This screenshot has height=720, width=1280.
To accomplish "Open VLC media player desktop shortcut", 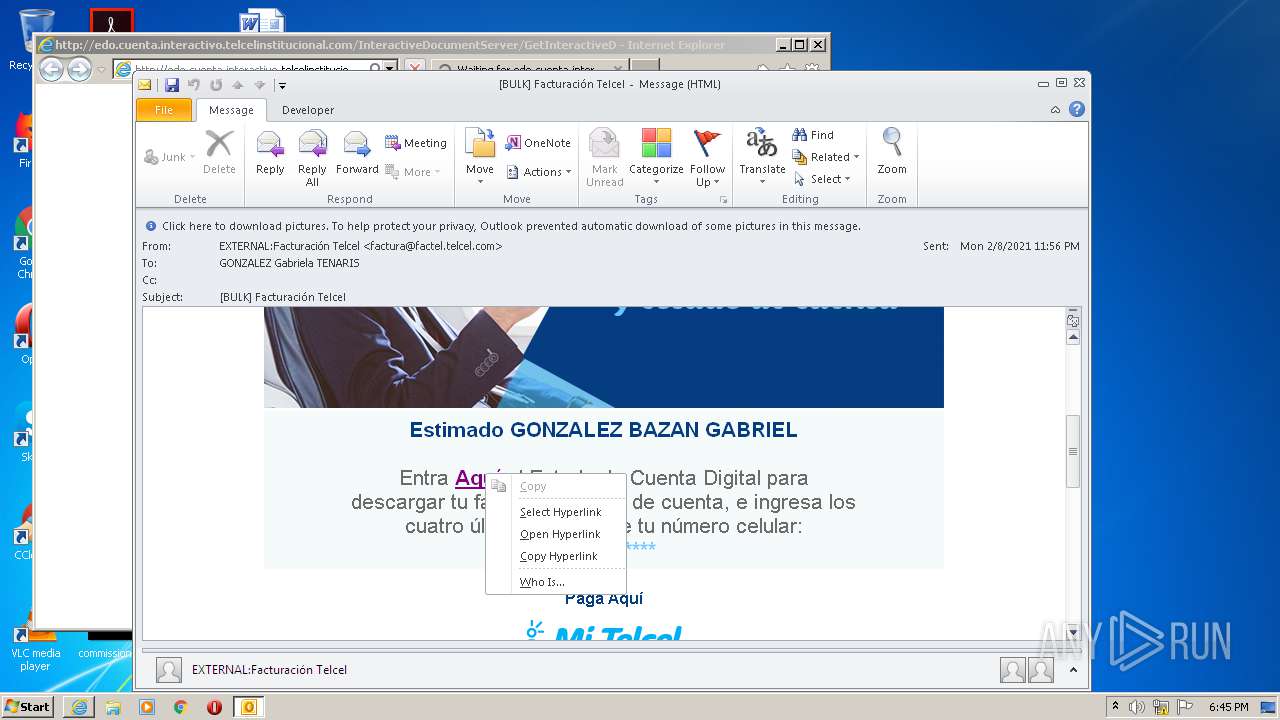I will [x=36, y=645].
